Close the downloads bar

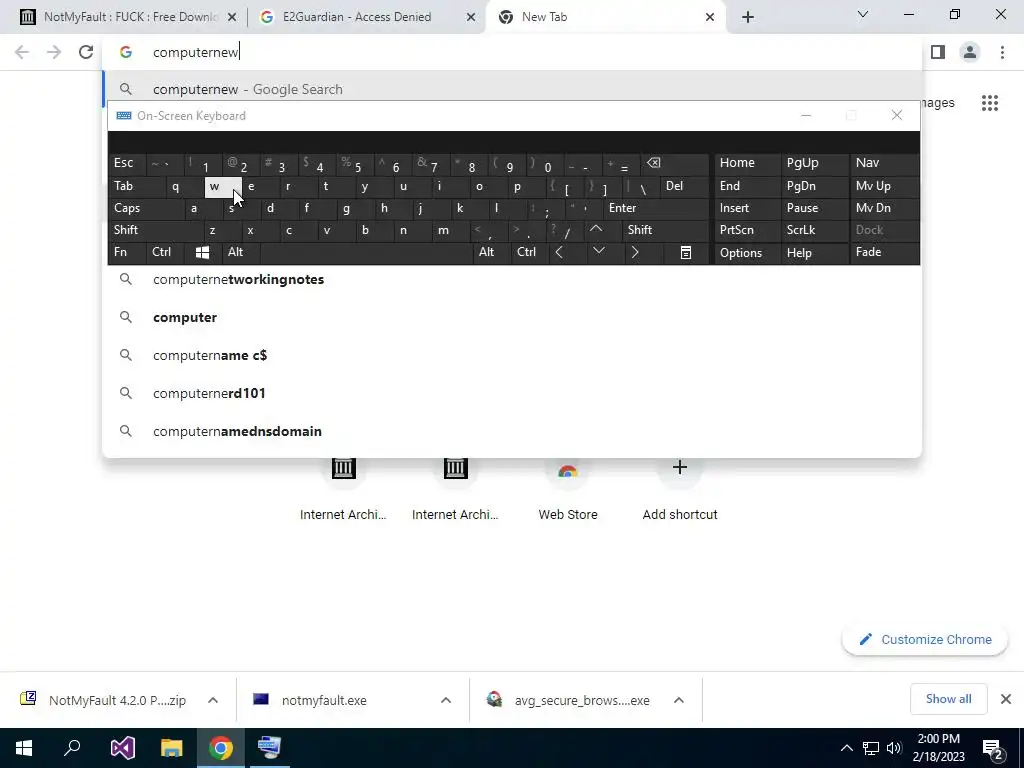[1006, 699]
